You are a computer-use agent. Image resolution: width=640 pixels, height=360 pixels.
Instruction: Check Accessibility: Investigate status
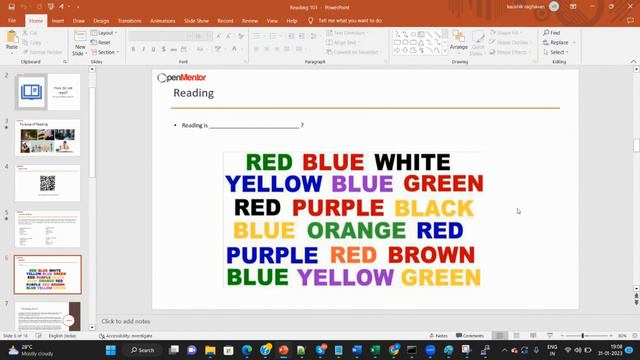tap(126, 336)
